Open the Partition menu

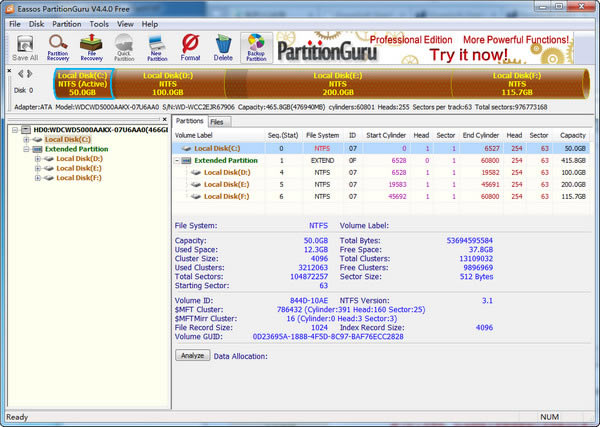(x=67, y=24)
